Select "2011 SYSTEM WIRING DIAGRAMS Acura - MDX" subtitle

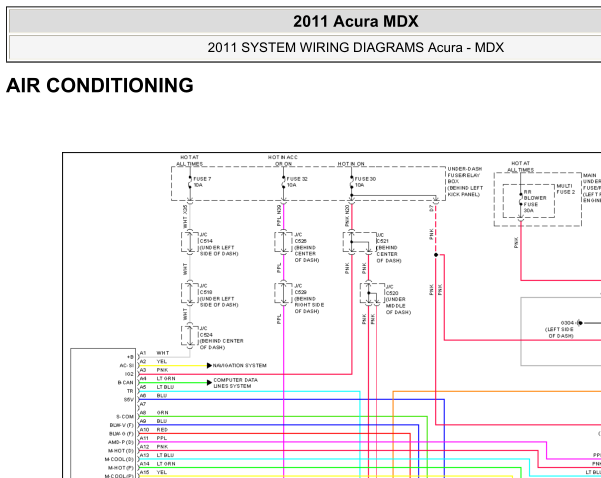[356, 48]
